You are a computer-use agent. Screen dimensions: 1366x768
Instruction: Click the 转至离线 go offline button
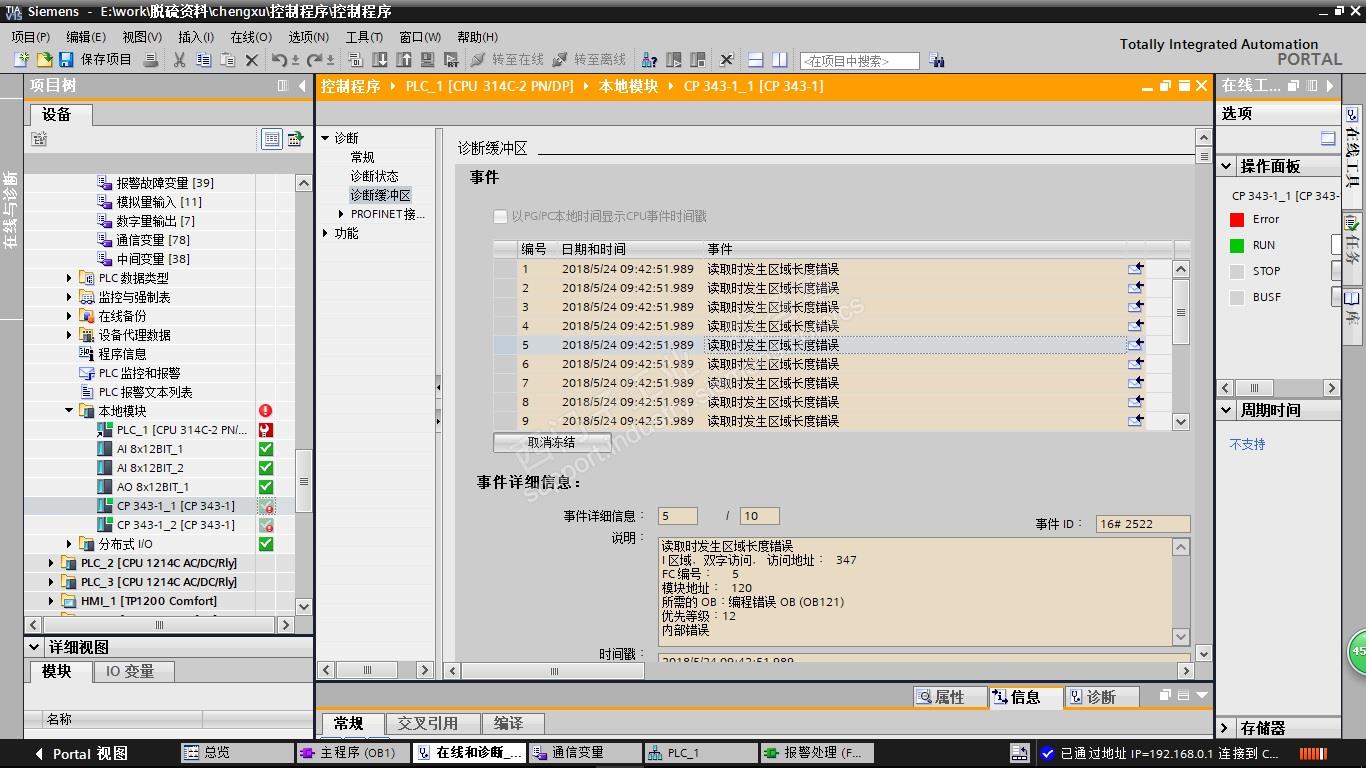click(x=590, y=60)
